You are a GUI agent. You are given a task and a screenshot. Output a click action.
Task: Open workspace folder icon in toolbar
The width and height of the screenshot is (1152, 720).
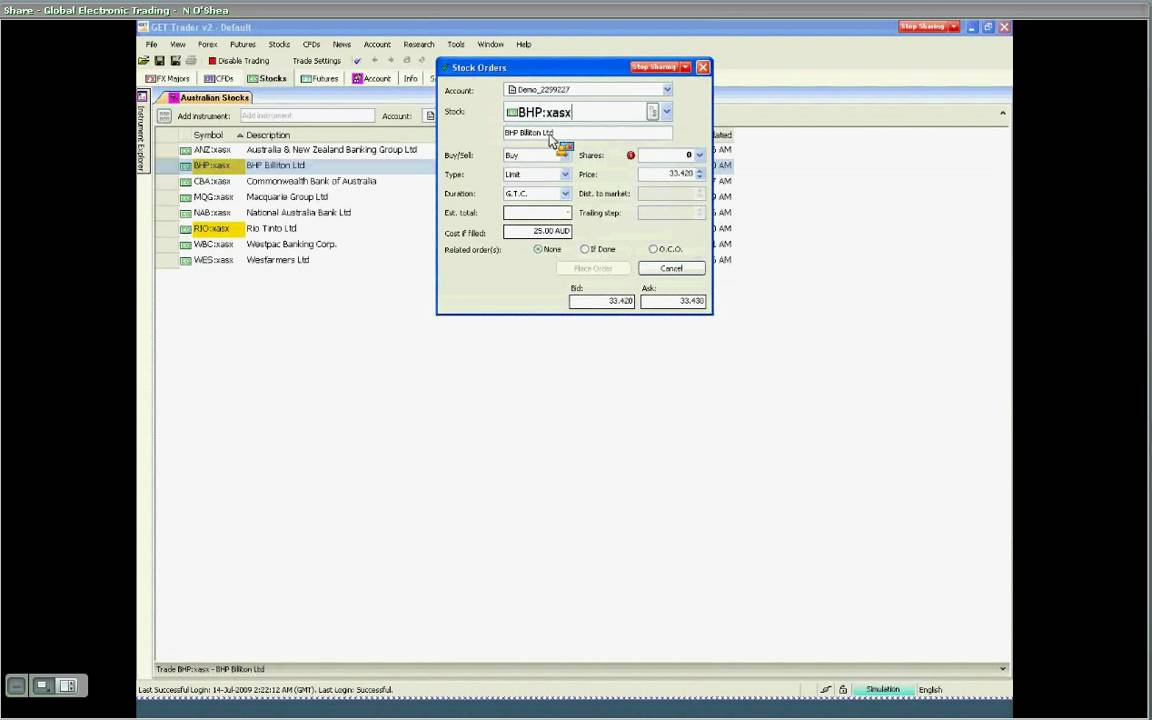click(144, 61)
